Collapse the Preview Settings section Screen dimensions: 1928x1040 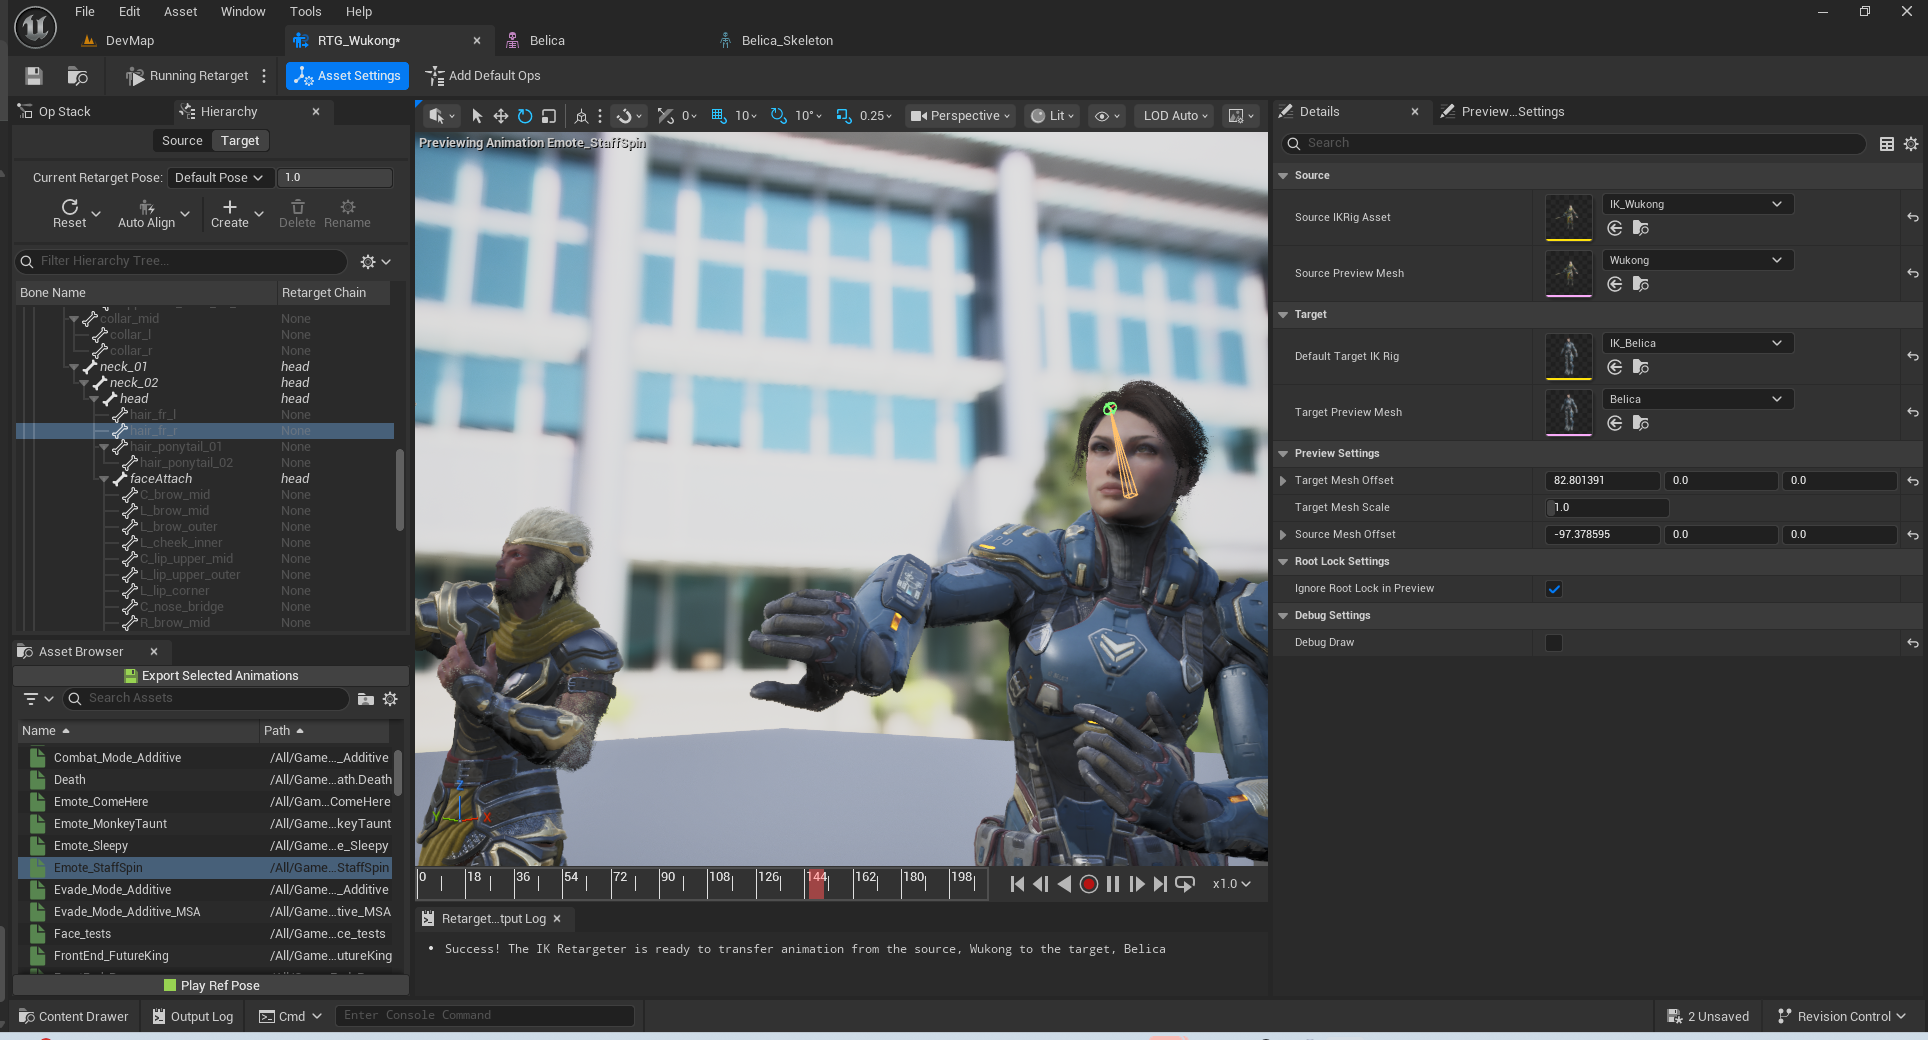[1283, 454]
